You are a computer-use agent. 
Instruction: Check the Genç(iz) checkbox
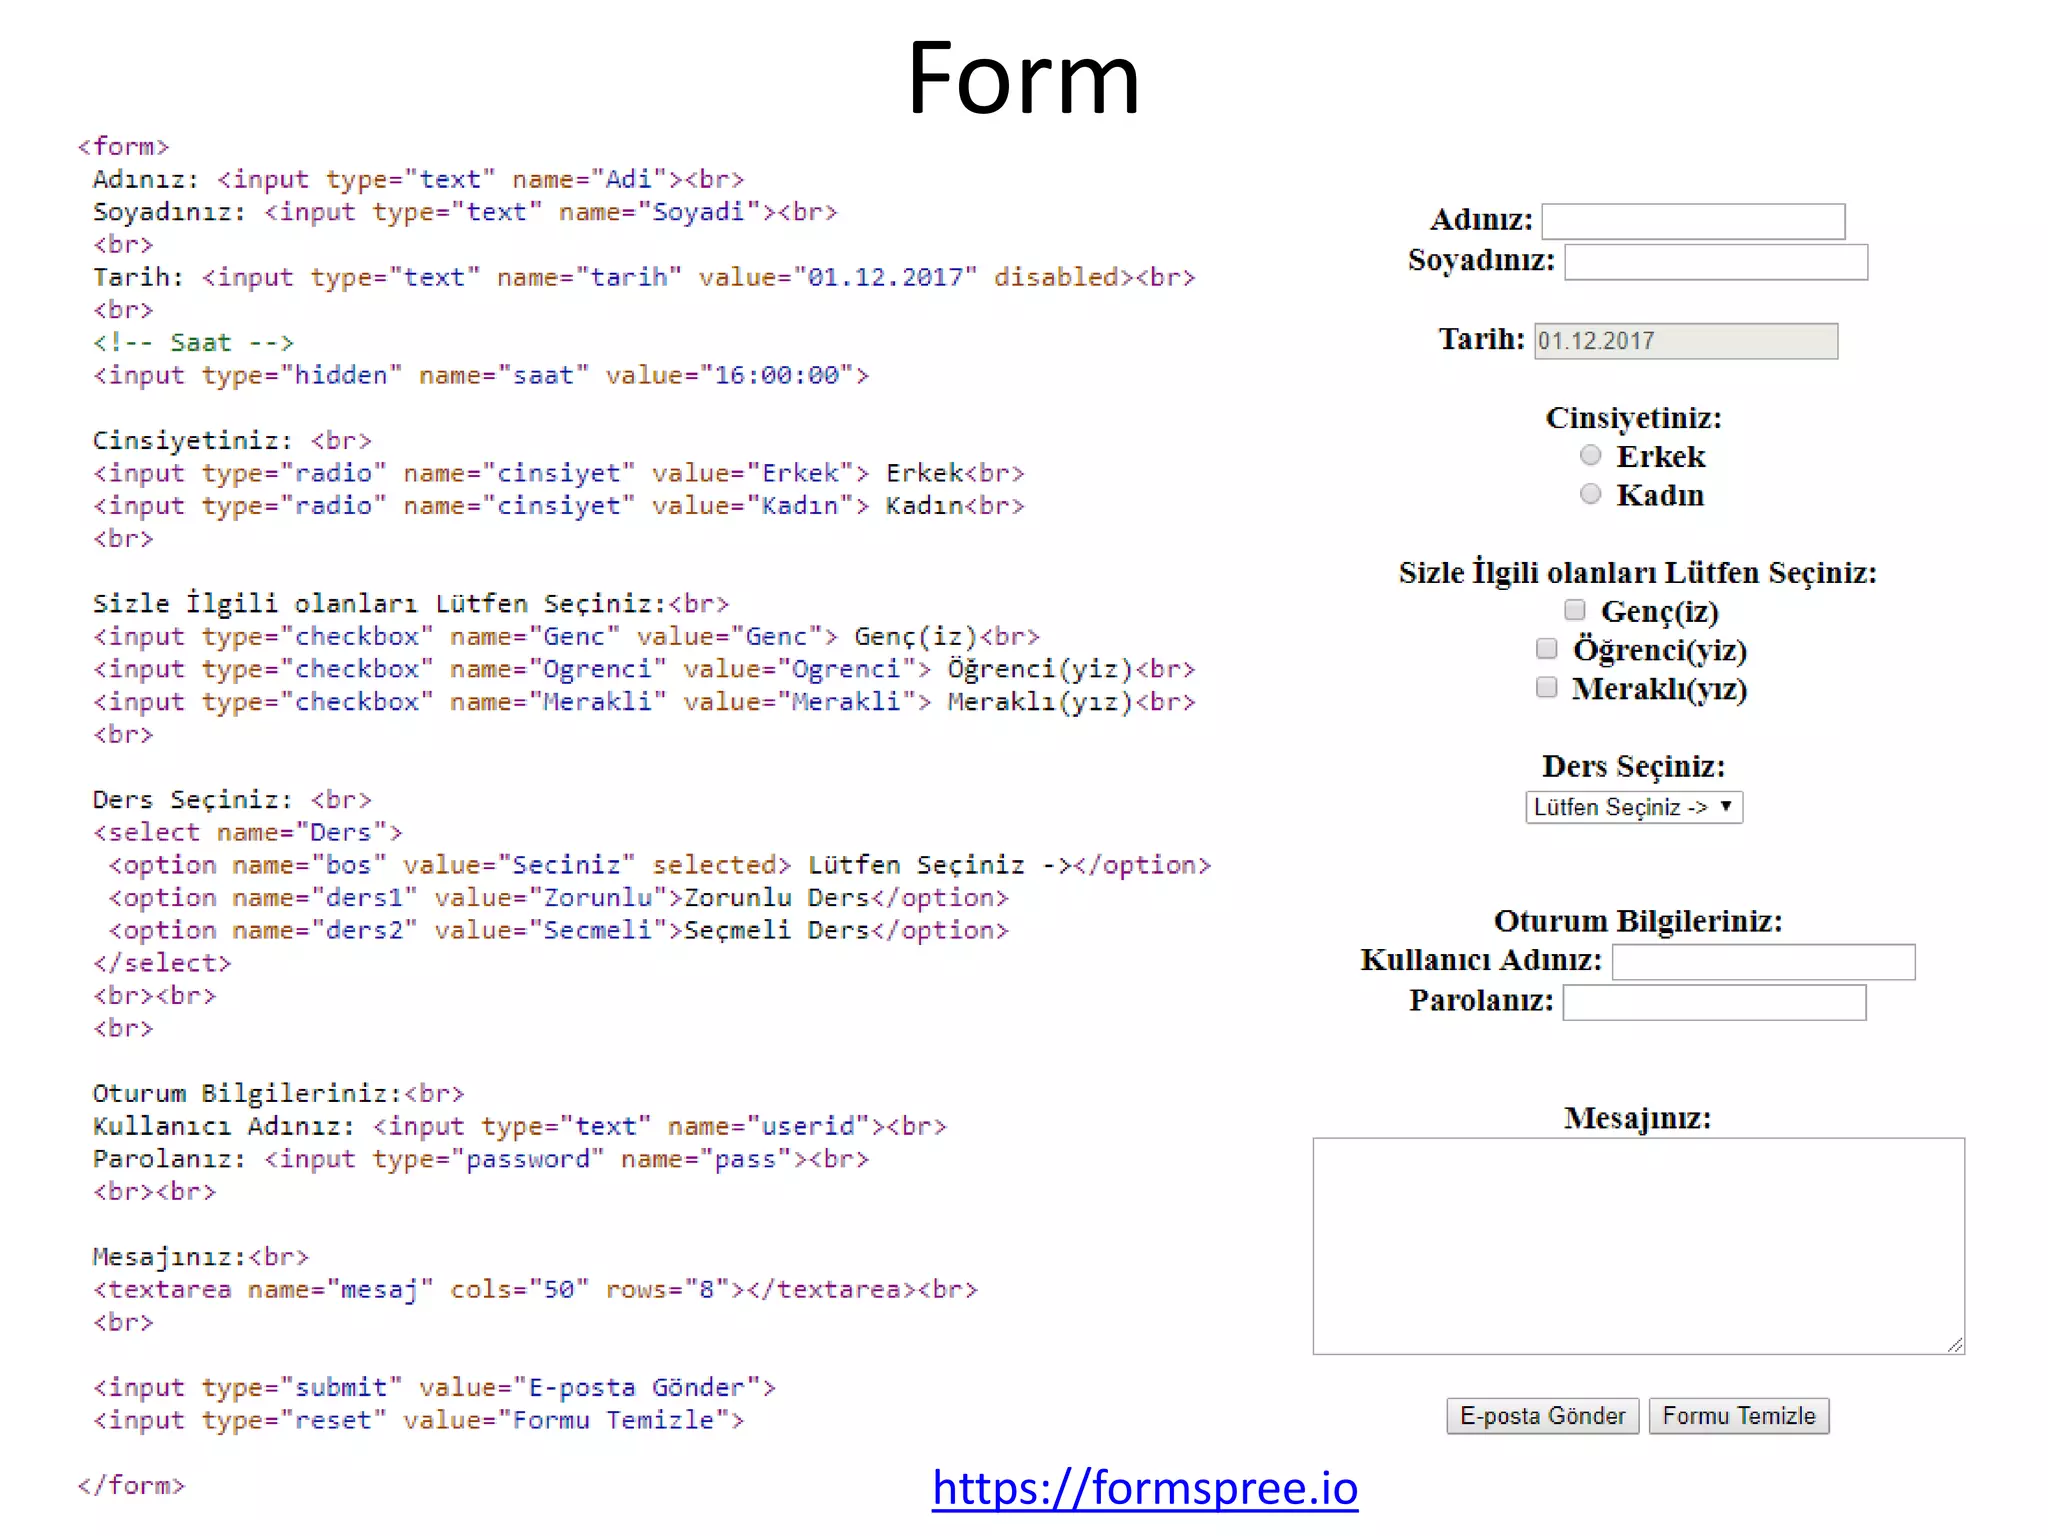coord(1575,609)
